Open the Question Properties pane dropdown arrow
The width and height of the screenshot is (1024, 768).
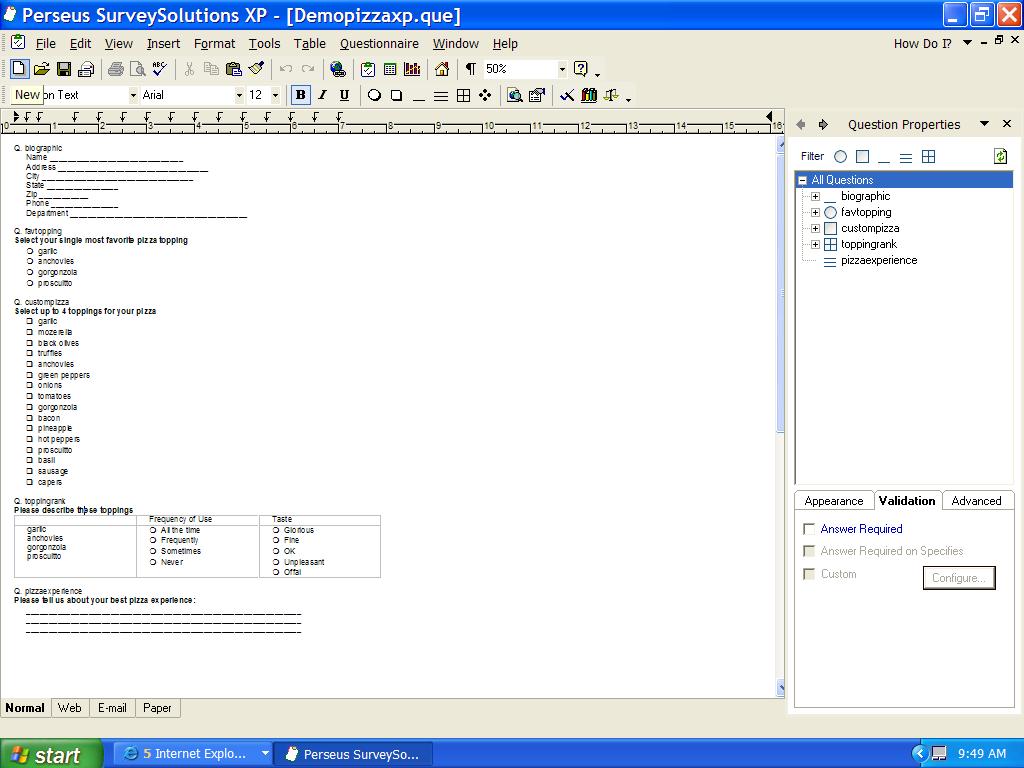[x=984, y=123]
